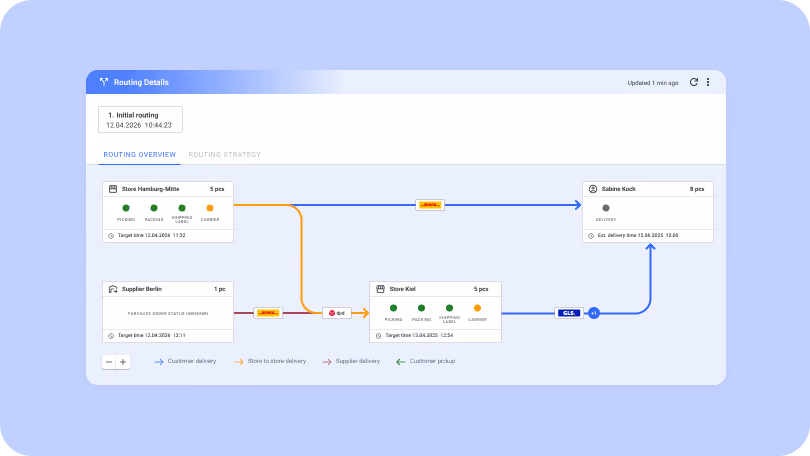The height and width of the screenshot is (456, 810).
Task: Click the clock icon in Store Hamburg-Mitte card
Action: coord(111,235)
